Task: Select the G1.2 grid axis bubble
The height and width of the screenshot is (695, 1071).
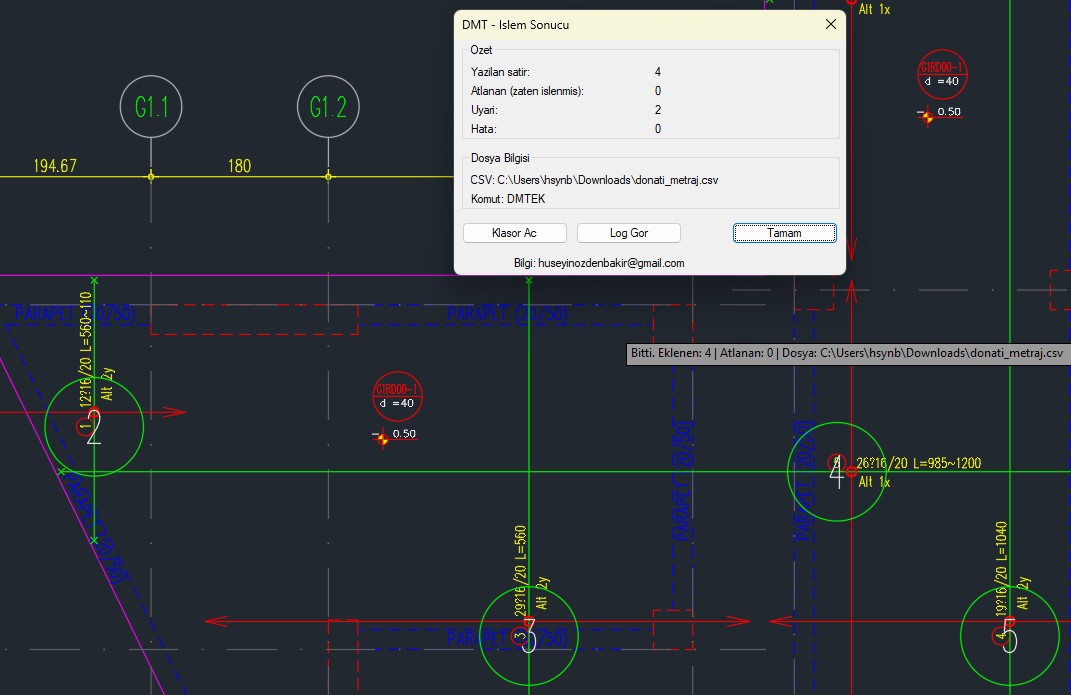Action: click(x=328, y=107)
